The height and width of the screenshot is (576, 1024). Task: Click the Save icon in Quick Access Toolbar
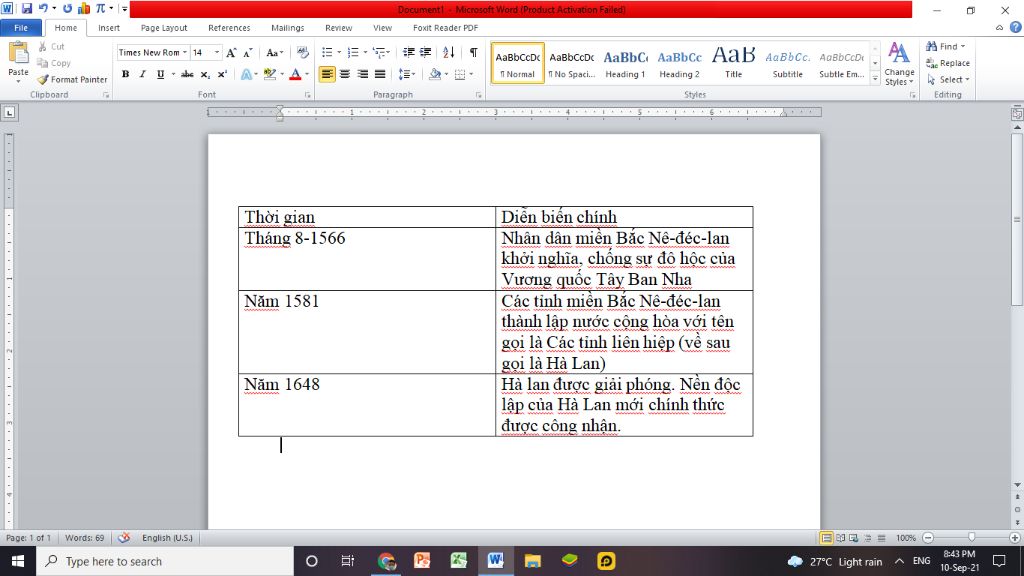27,8
